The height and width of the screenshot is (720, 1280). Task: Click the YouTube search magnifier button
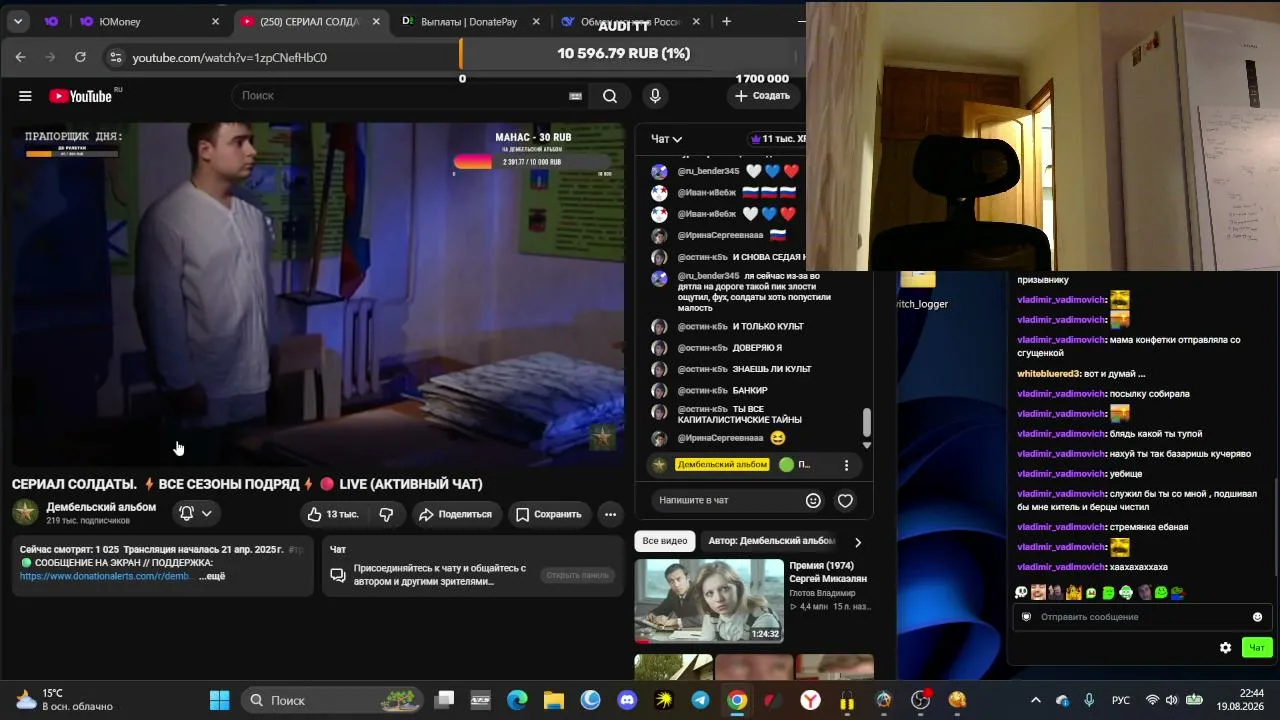click(610, 96)
